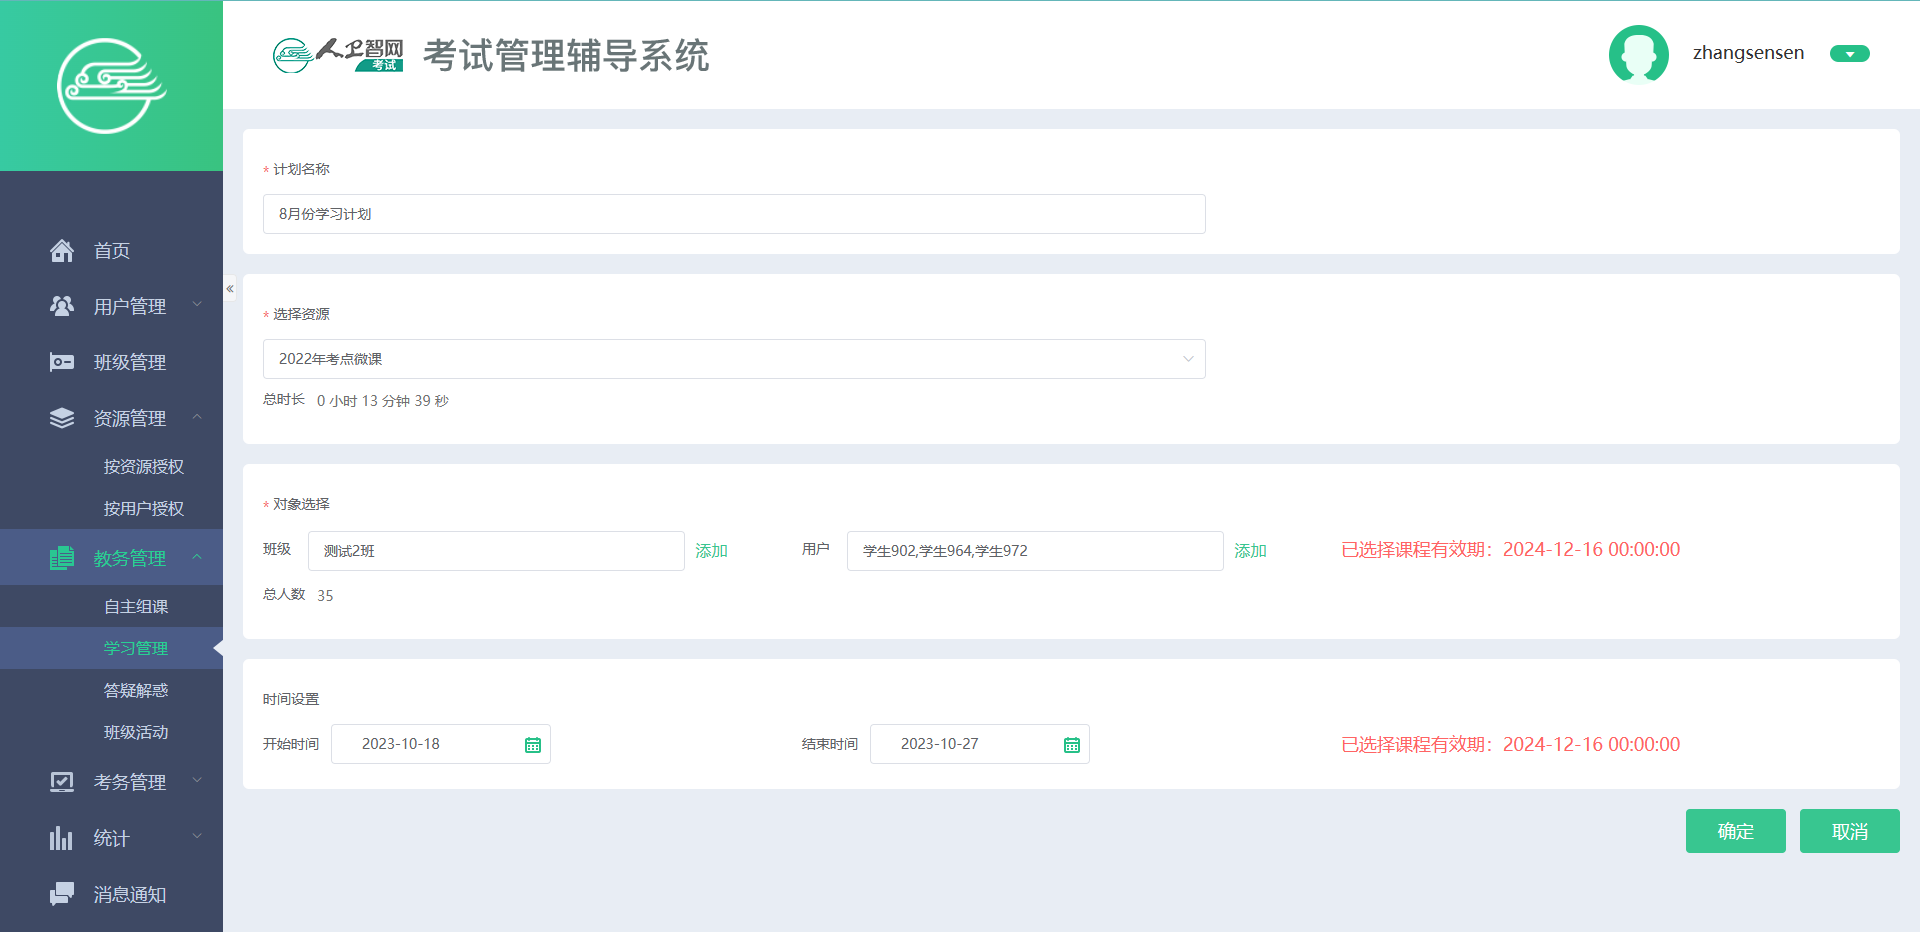Click the statistics bar chart icon
Viewport: 1920px width, 932px height.
pos(62,838)
